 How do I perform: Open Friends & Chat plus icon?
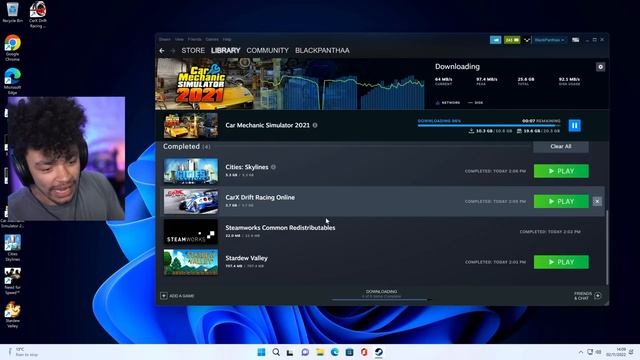598,296
